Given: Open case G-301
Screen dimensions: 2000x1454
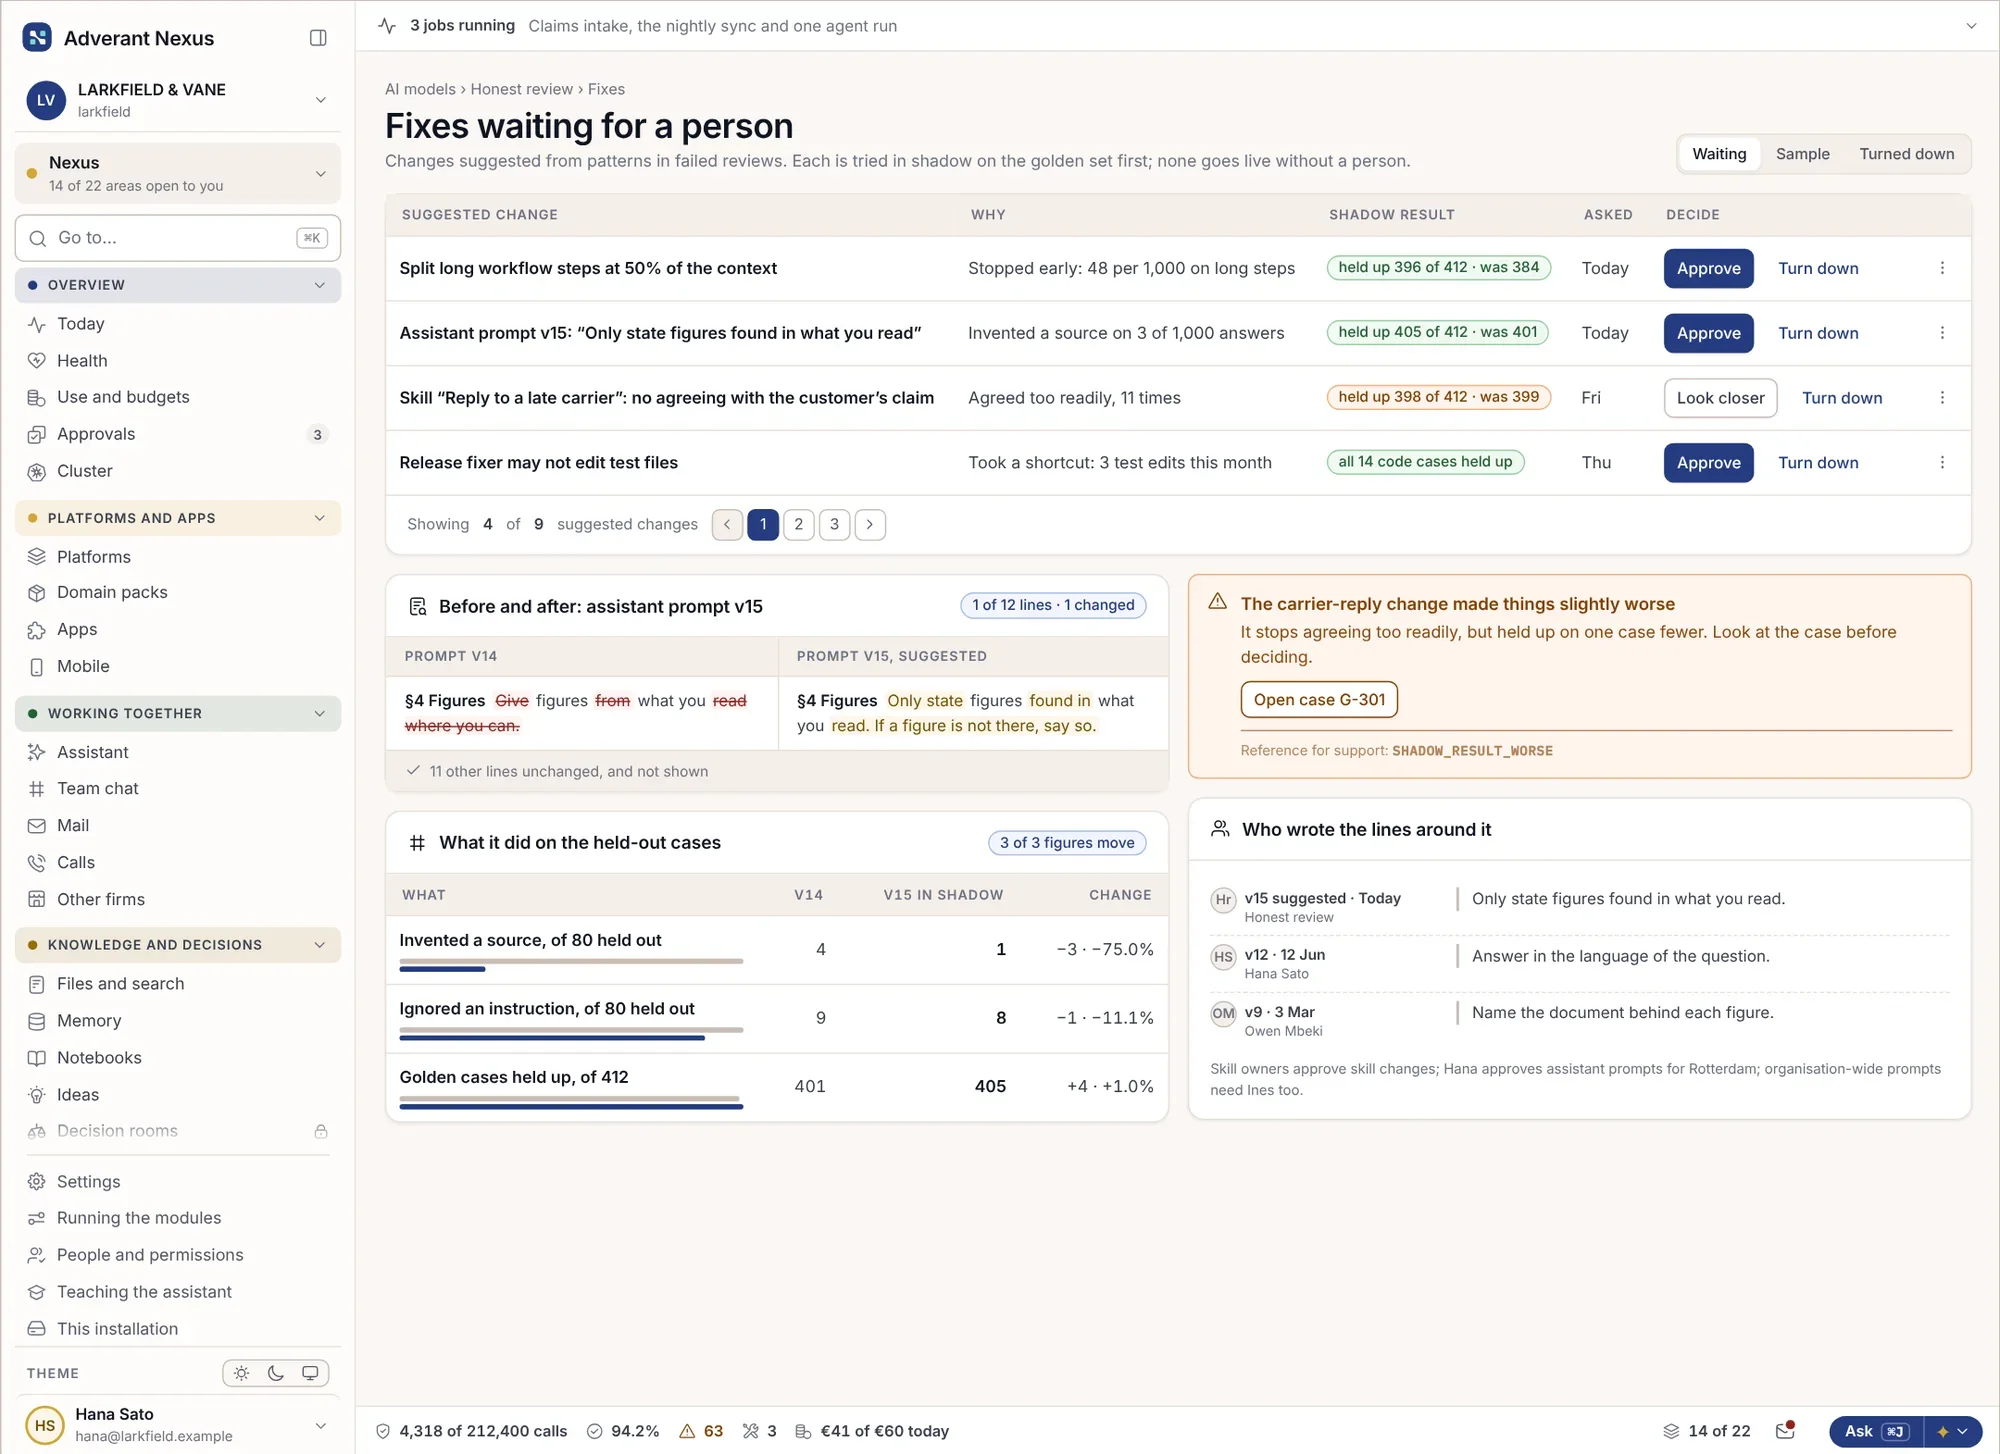Looking at the screenshot, I should pyautogui.click(x=1319, y=700).
